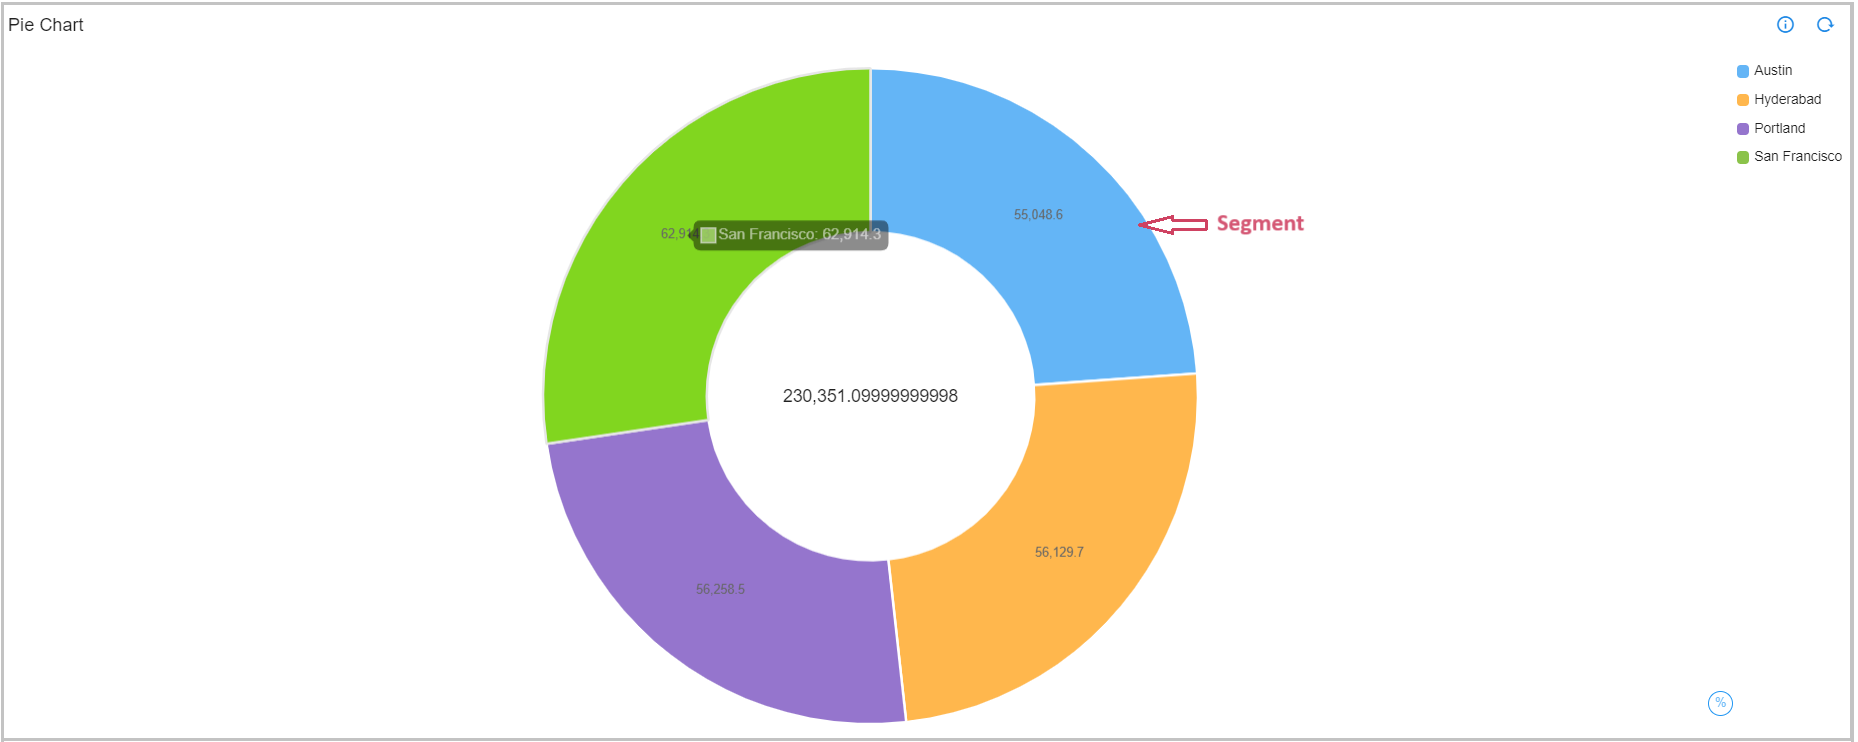Toggle Portland legend entry
Screen dimensions: 1858x742
tap(1771, 129)
